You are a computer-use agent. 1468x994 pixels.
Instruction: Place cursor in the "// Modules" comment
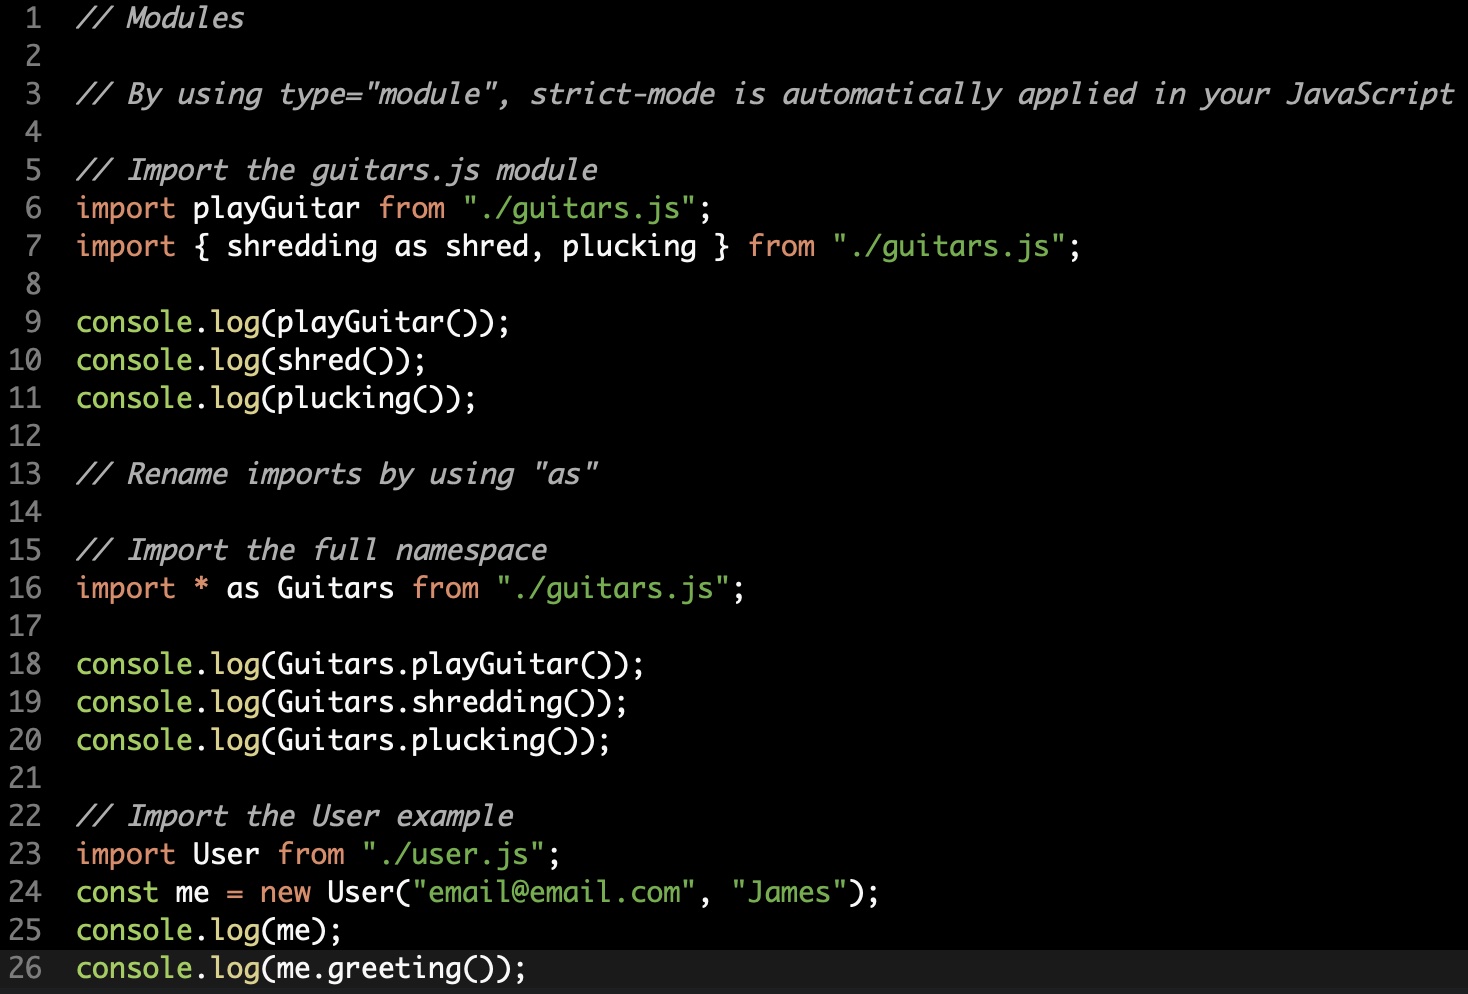click(160, 18)
